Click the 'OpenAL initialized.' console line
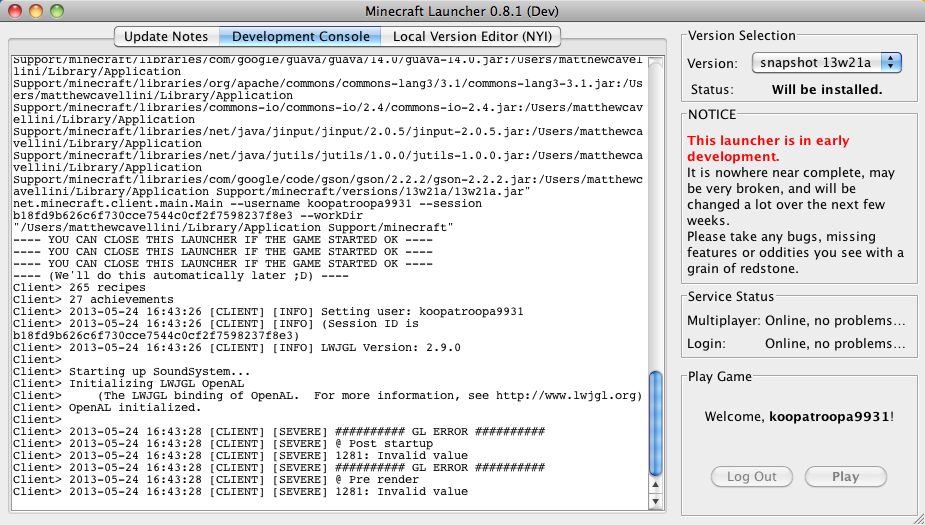Viewport: 925px width, 525px height. [x=107, y=408]
